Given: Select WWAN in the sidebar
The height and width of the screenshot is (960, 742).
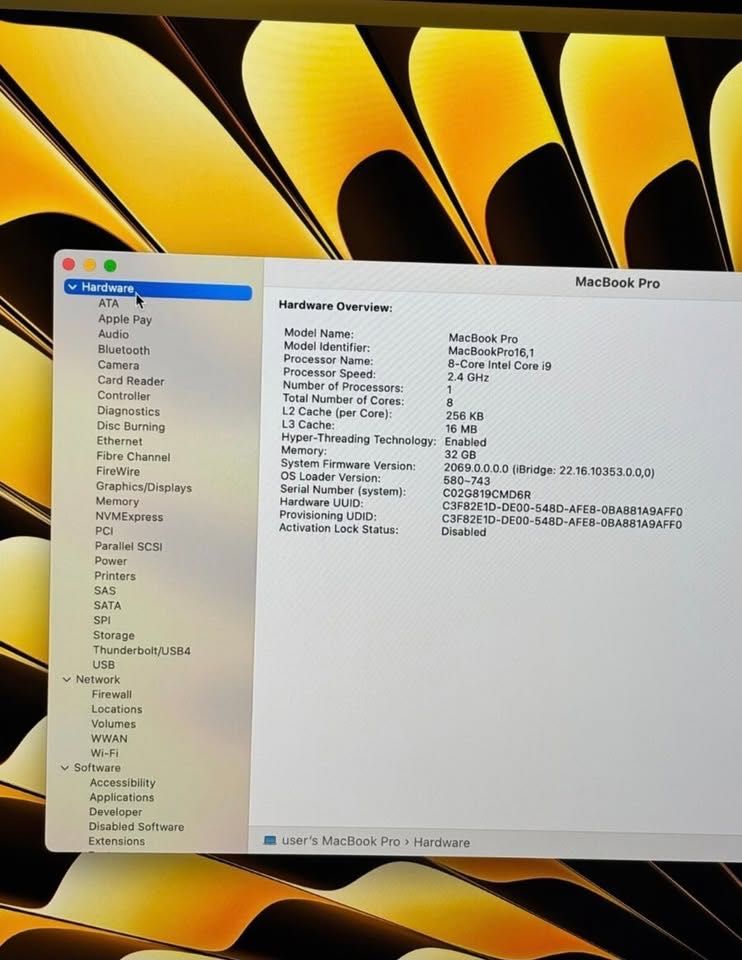Looking at the screenshot, I should pyautogui.click(x=109, y=738).
